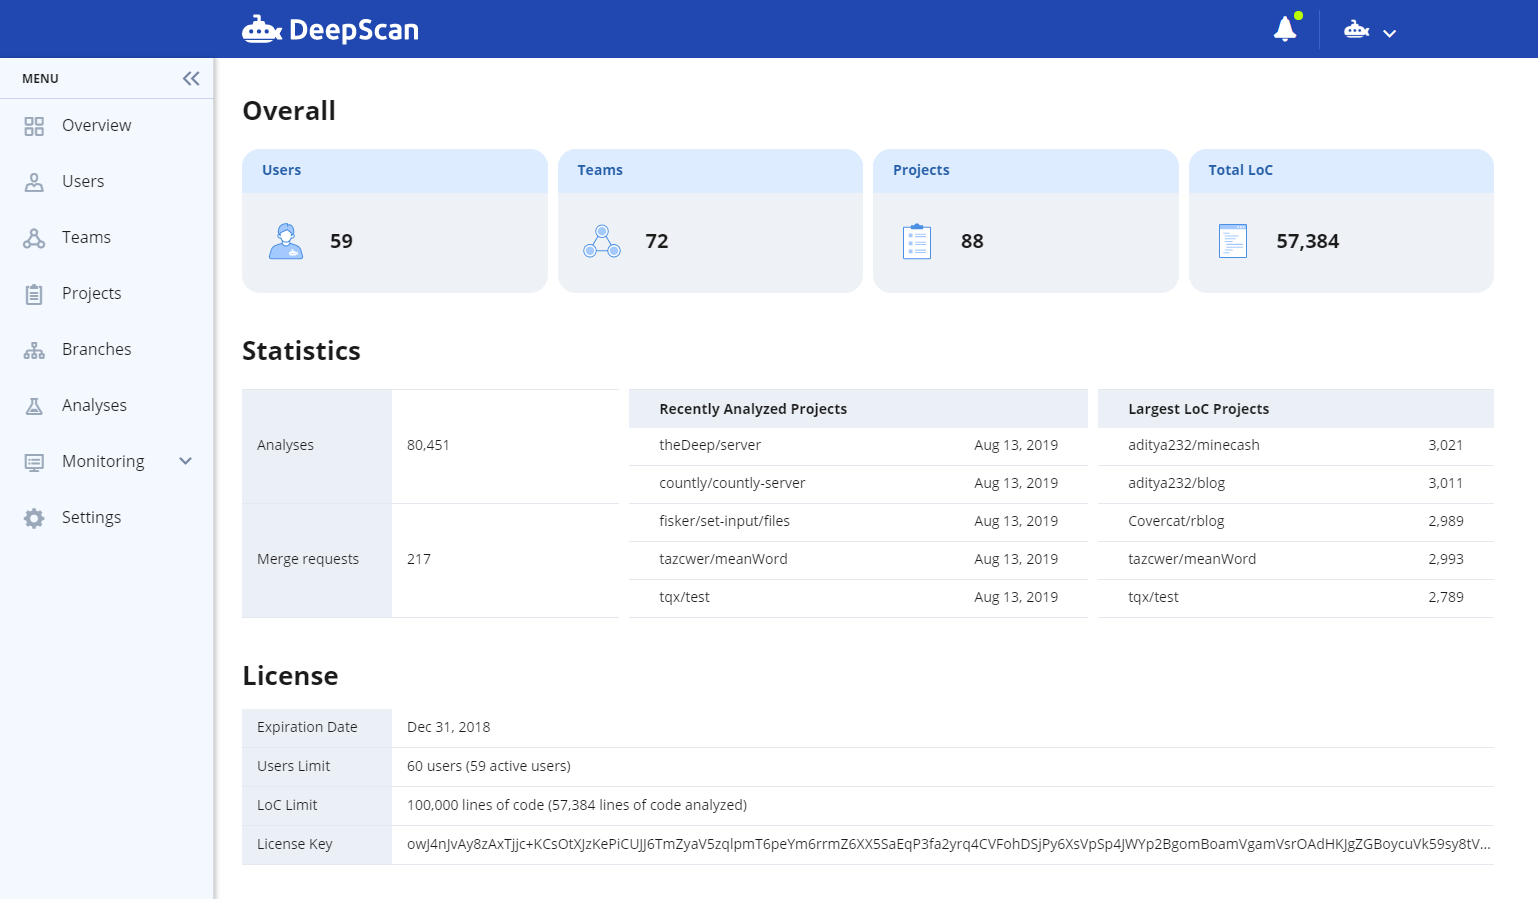Open fisker/set-input/files project
The width and height of the screenshot is (1538, 899).
coord(724,521)
